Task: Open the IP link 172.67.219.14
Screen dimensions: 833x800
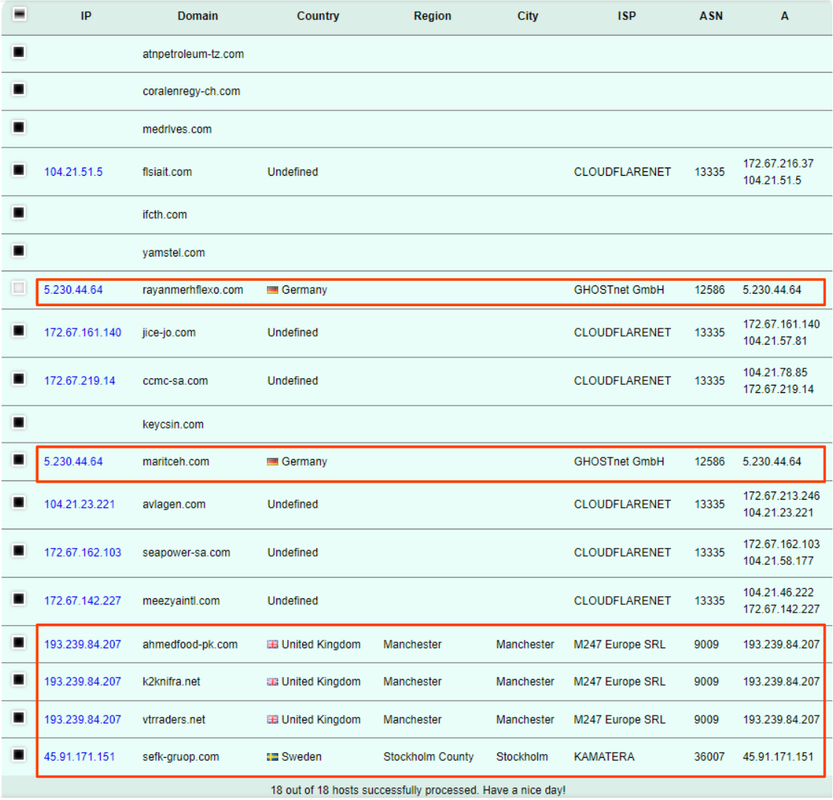Action: point(80,381)
